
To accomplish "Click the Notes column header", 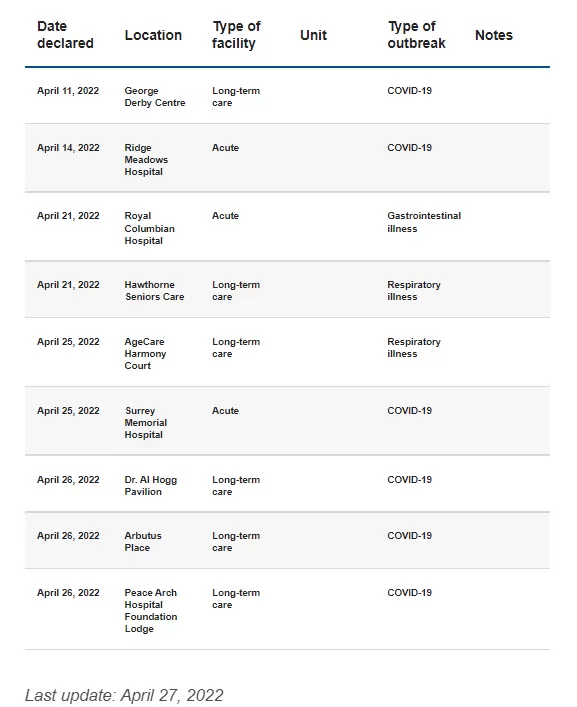I will 494,35.
